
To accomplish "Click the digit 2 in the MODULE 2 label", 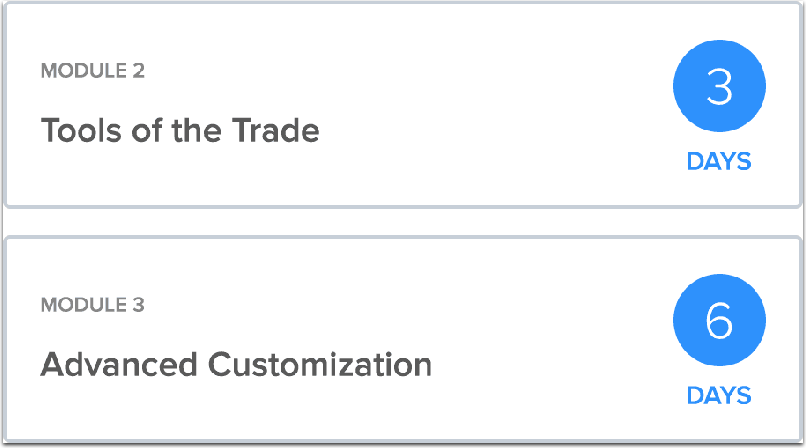I will (138, 71).
